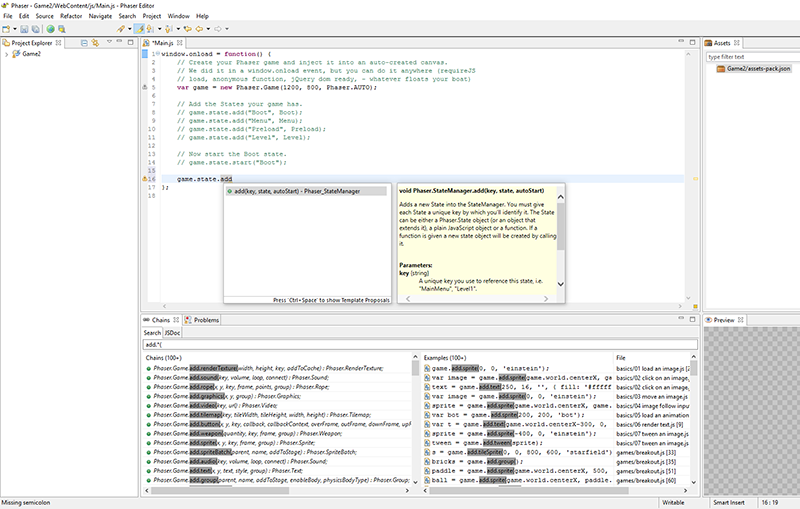The image size is (800, 509).
Task: Click the New file toolbar icon
Action: (x=8, y=30)
